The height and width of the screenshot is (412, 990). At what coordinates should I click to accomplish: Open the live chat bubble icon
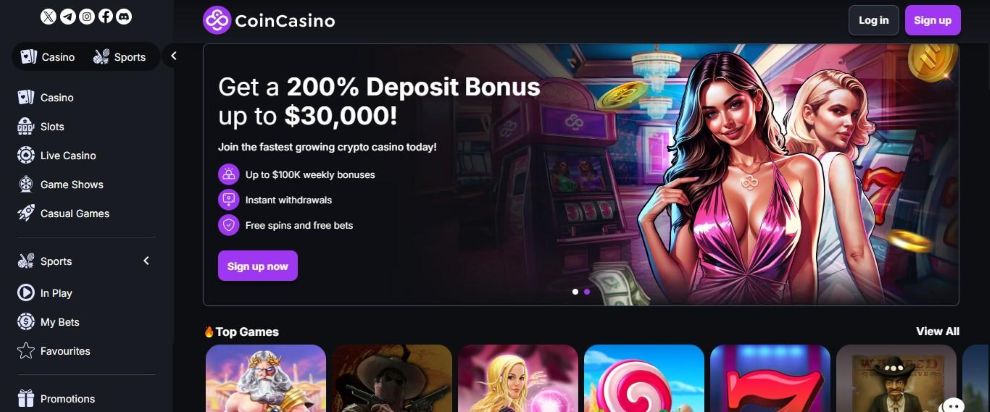pyautogui.click(x=951, y=404)
